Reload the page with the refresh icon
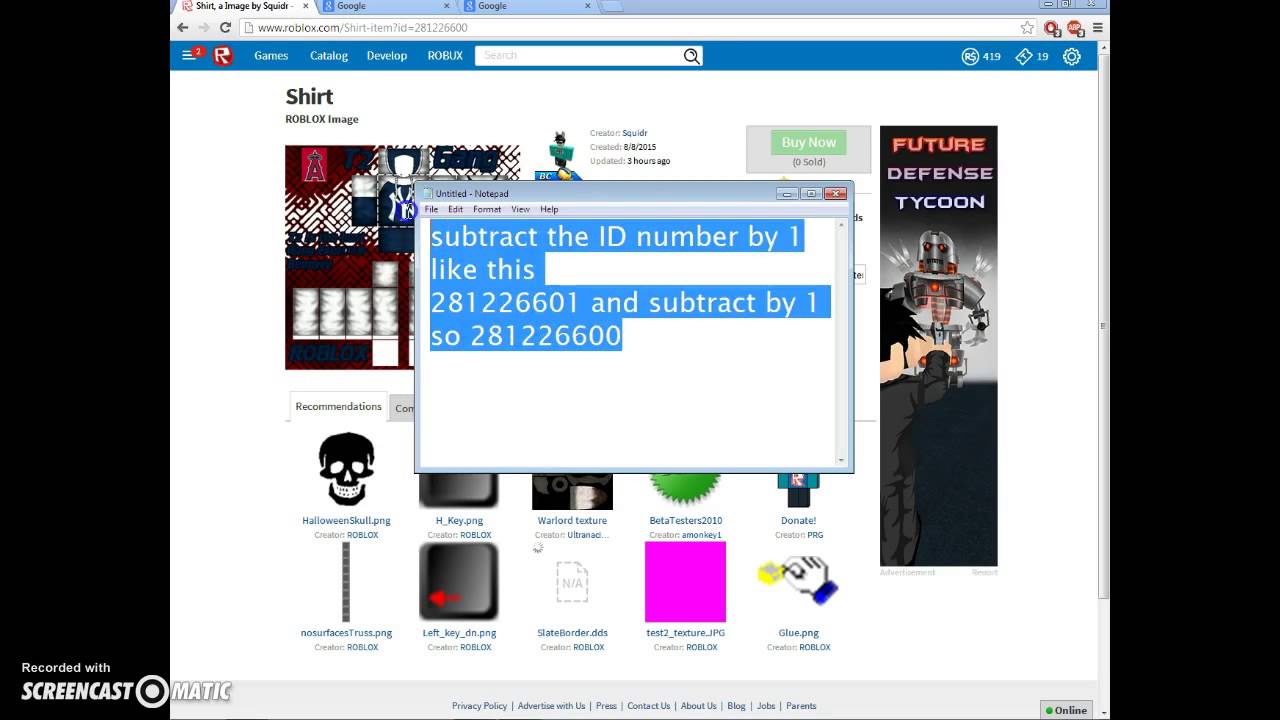The width and height of the screenshot is (1280, 720). click(225, 28)
